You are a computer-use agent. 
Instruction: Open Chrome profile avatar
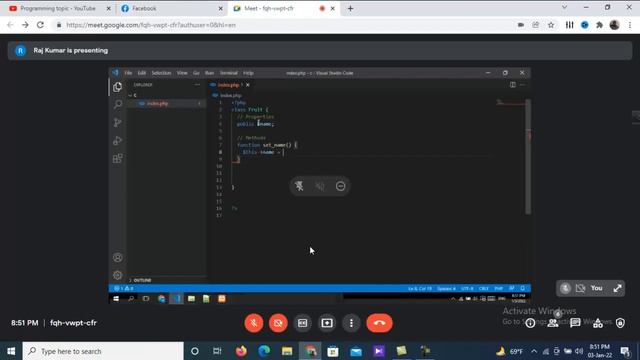point(614,25)
